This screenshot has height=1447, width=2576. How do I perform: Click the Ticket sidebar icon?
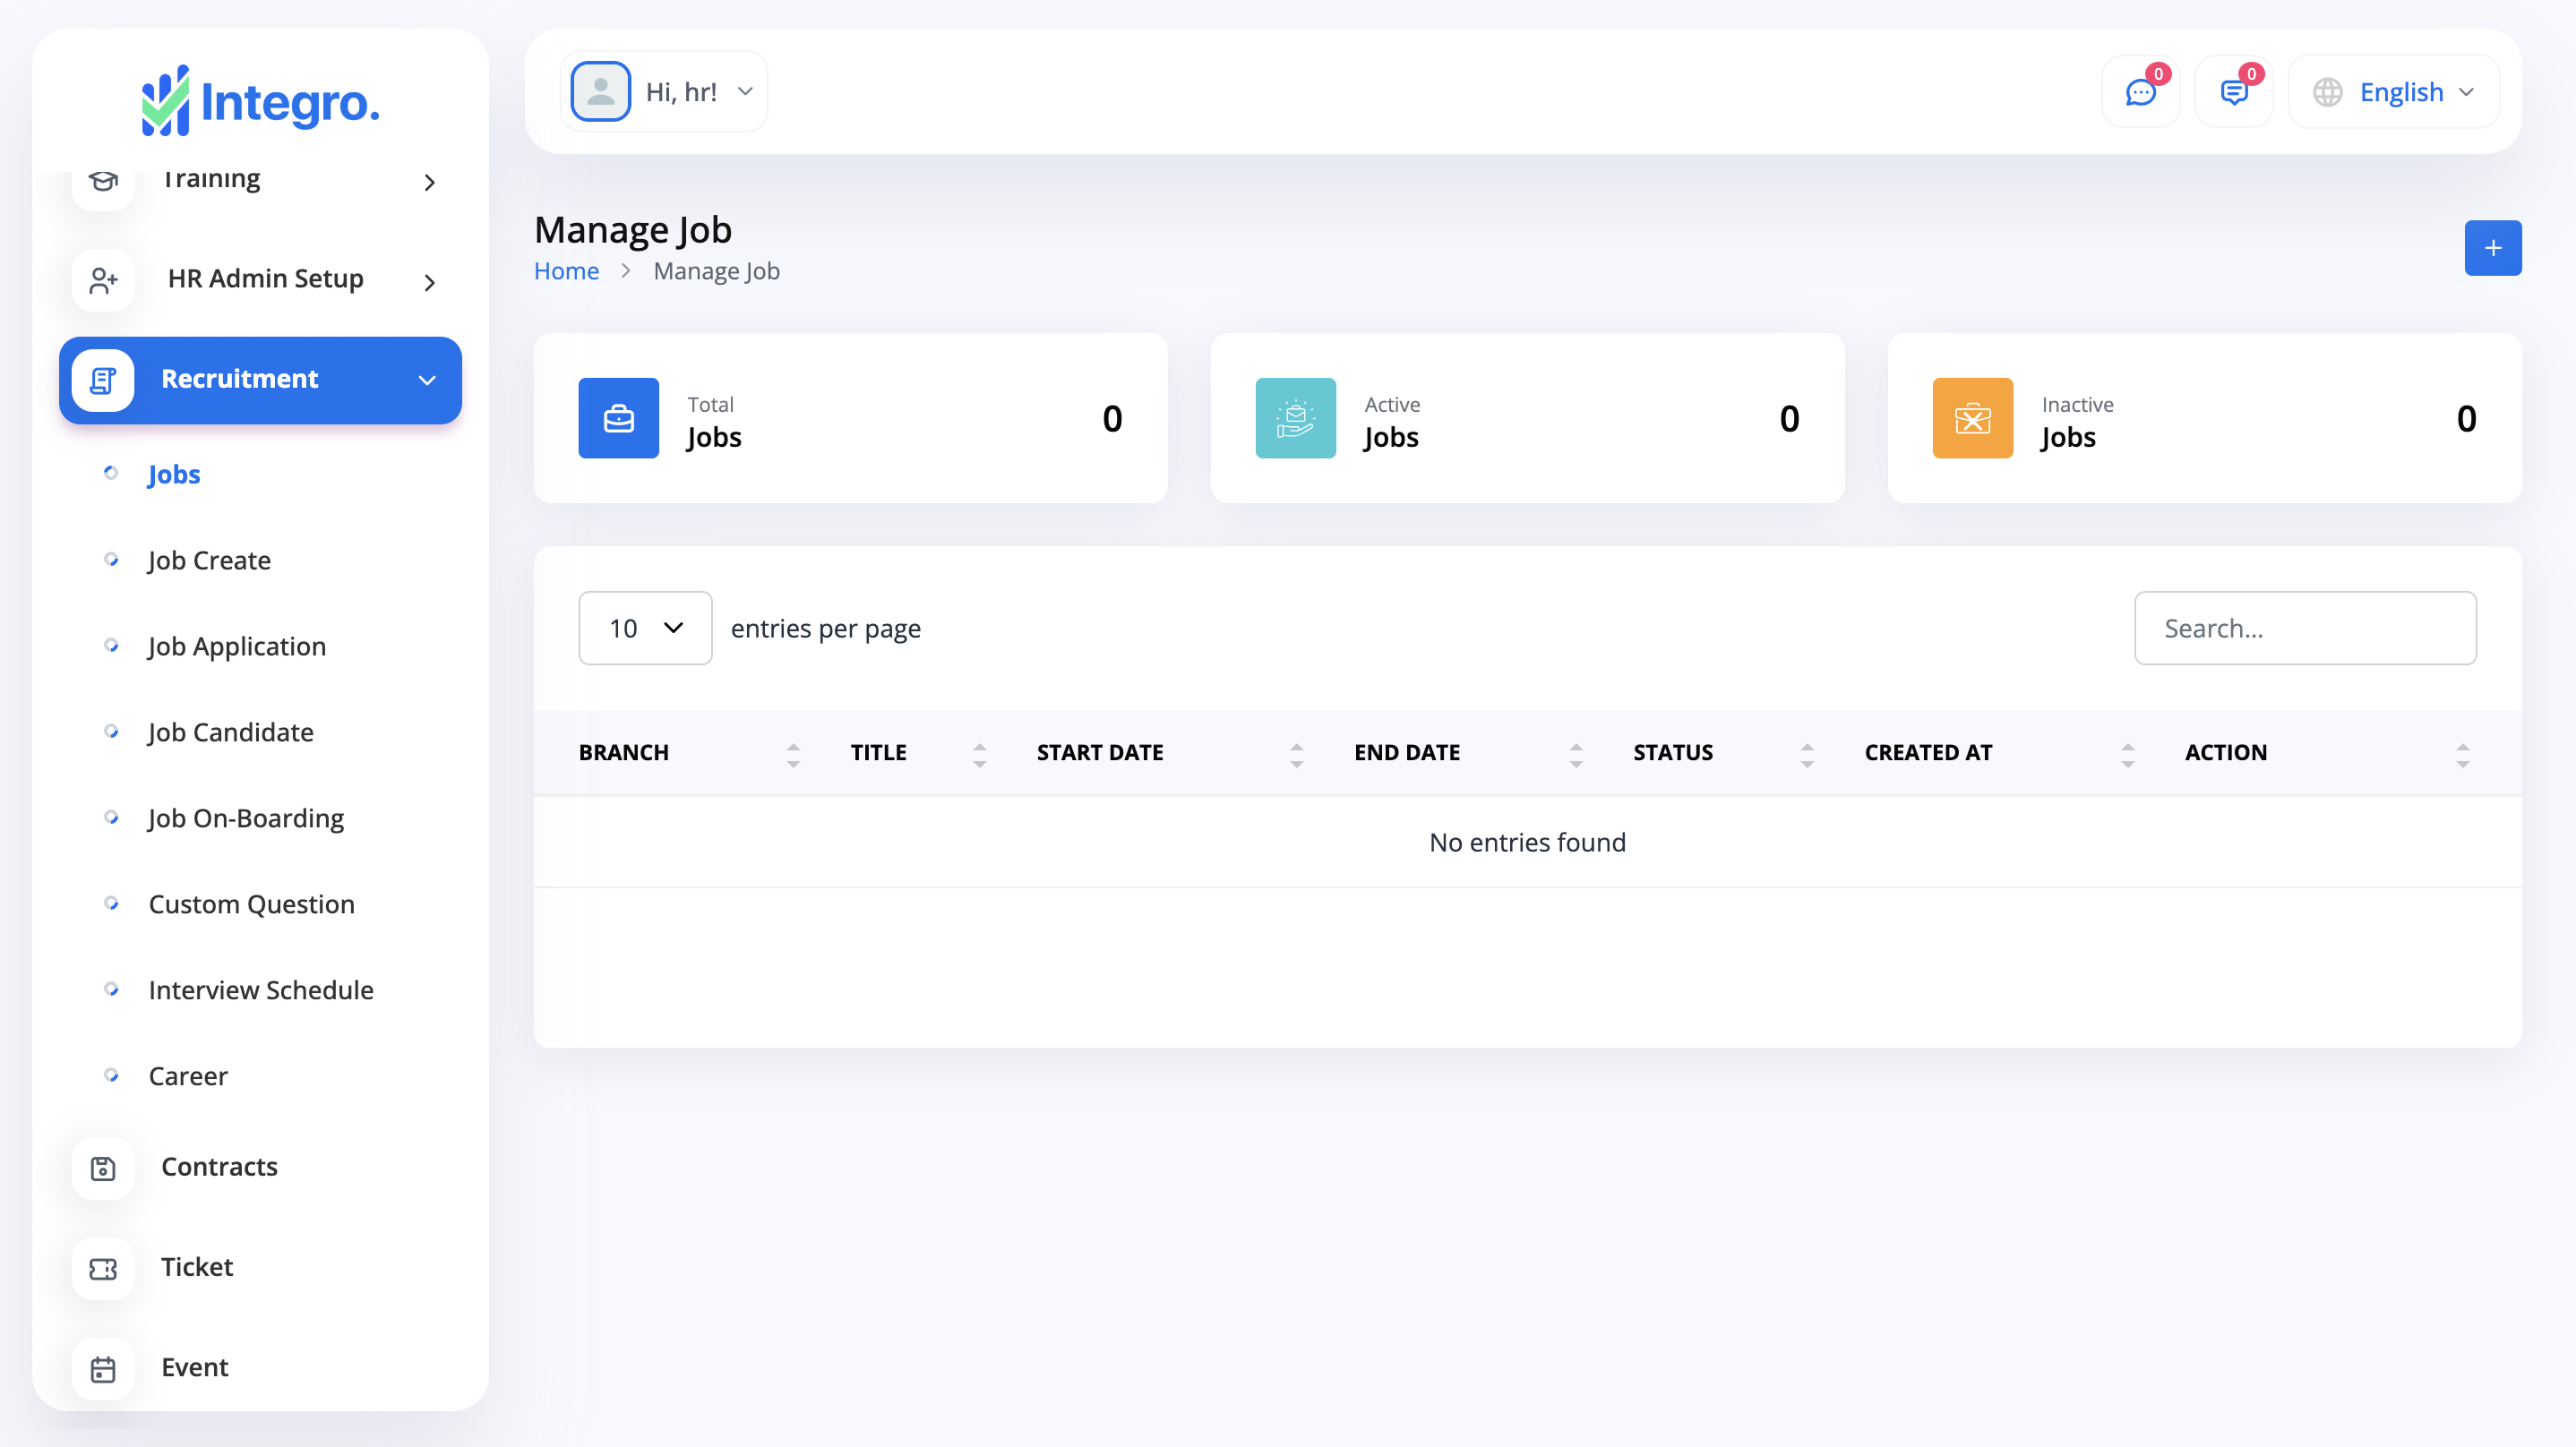point(103,1268)
